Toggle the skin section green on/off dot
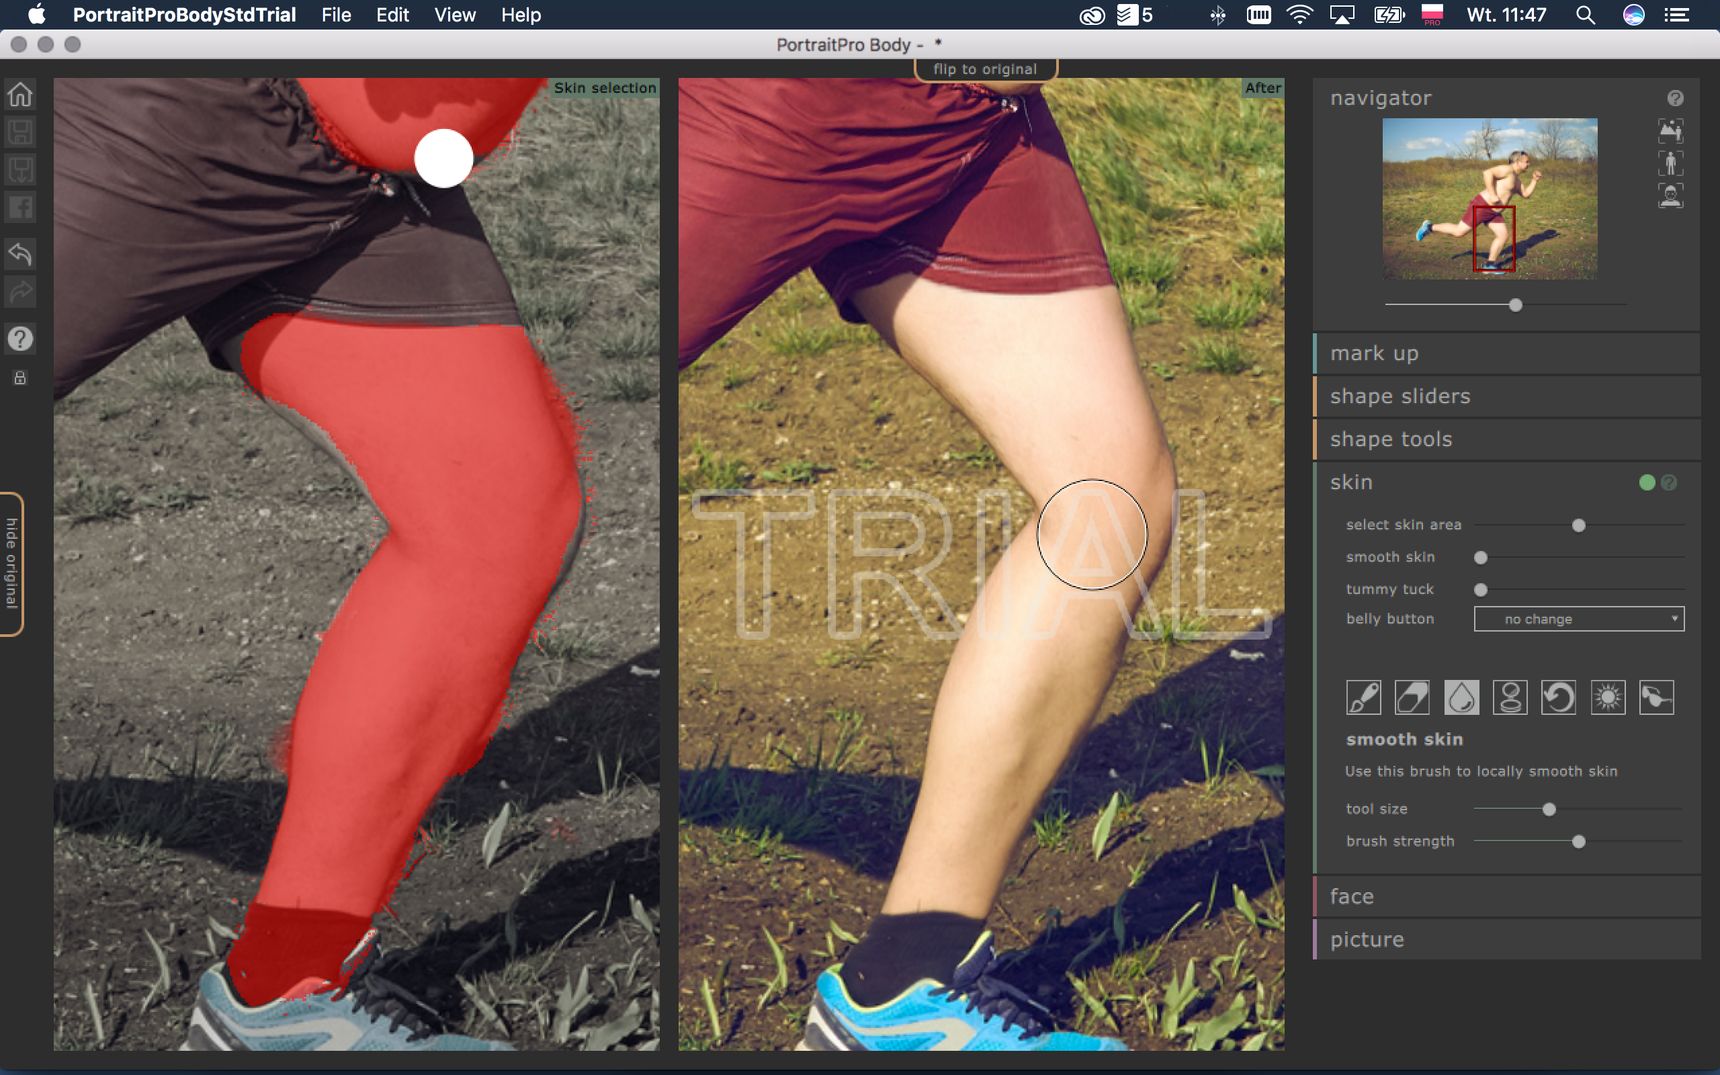 1647,482
